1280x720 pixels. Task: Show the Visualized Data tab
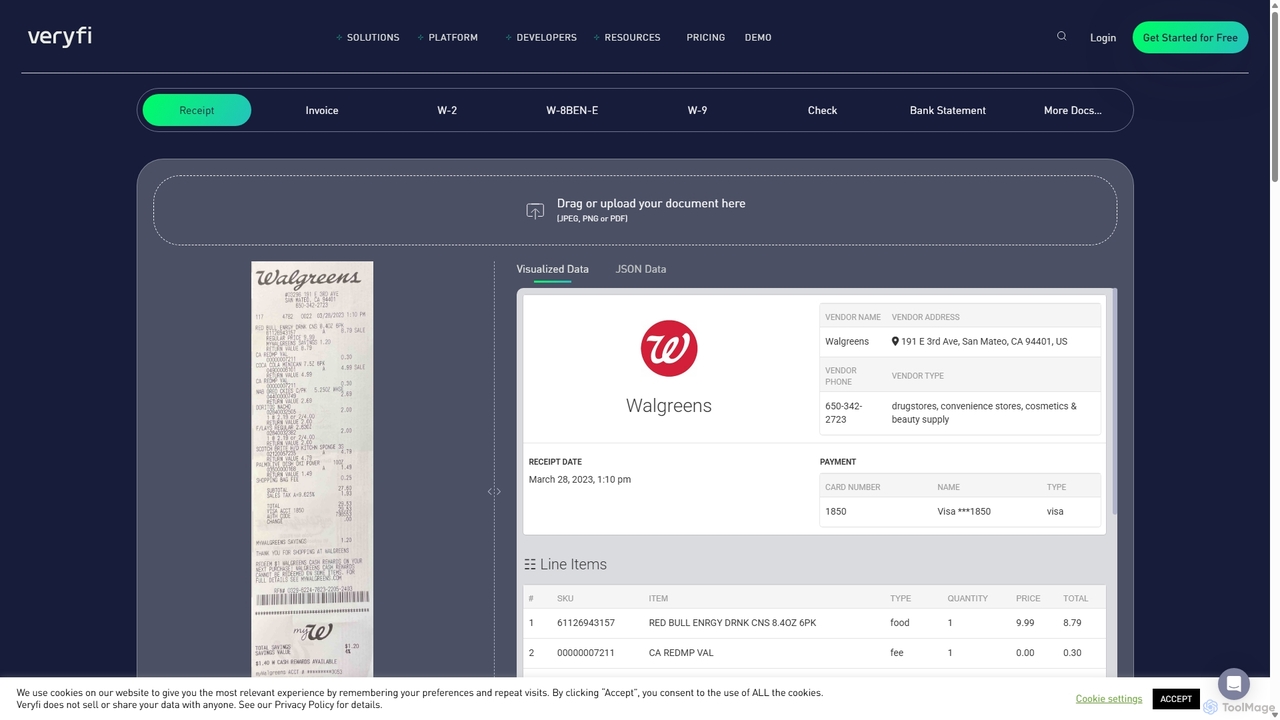pyautogui.click(x=552, y=269)
